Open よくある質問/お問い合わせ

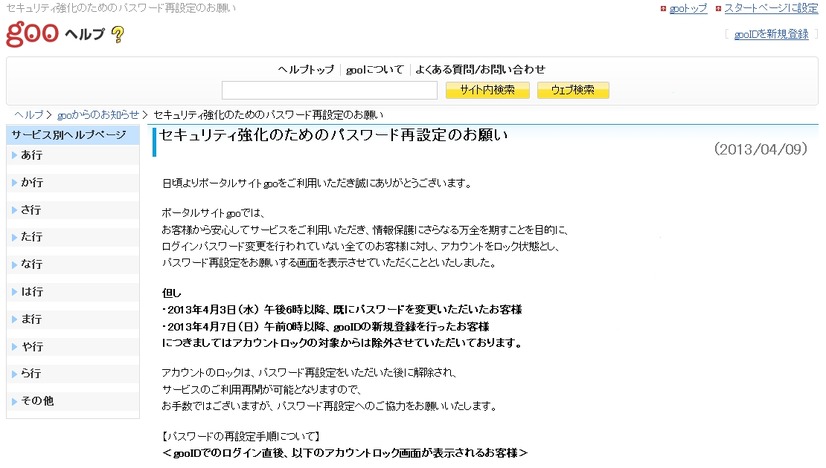(480, 70)
